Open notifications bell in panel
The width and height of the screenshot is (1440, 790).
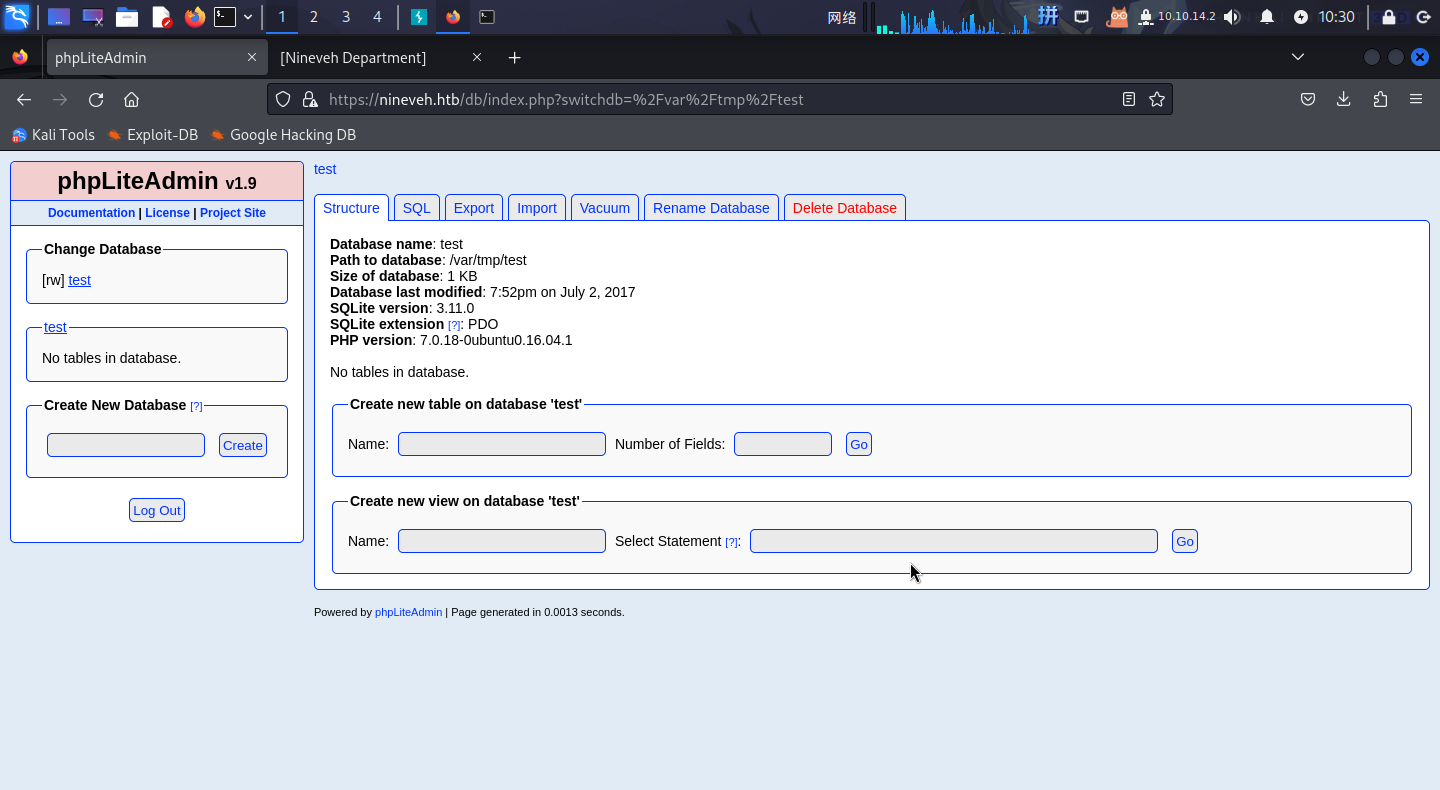coord(1267,17)
